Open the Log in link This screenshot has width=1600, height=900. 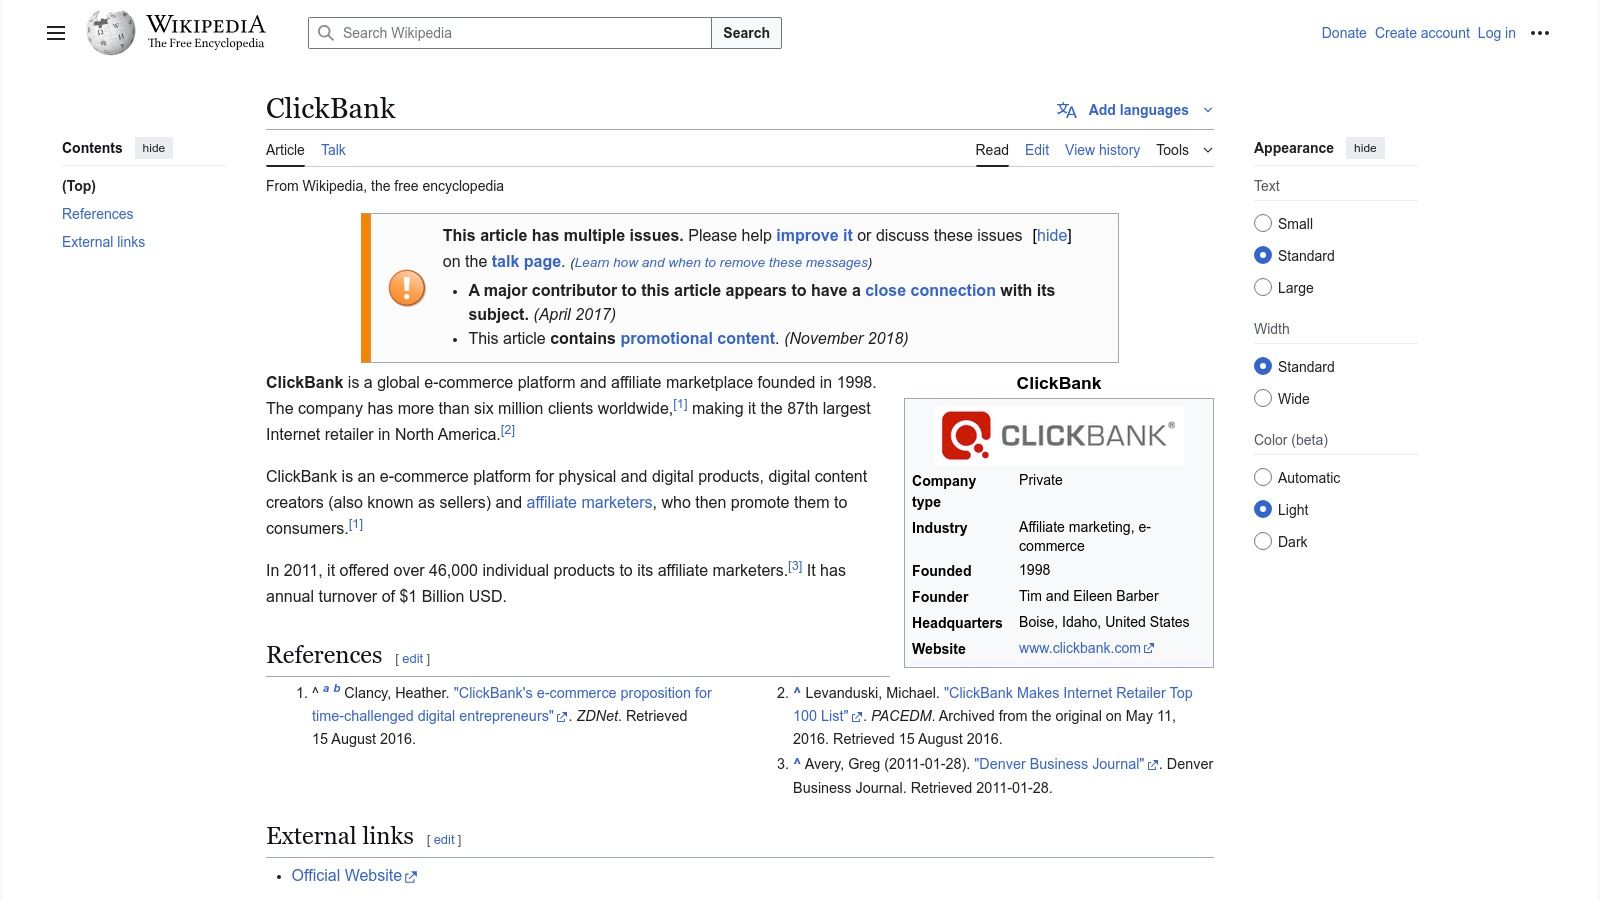1496,33
